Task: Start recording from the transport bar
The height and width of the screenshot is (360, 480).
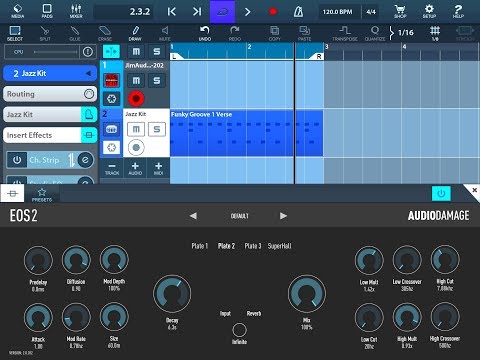Action: 273,12
